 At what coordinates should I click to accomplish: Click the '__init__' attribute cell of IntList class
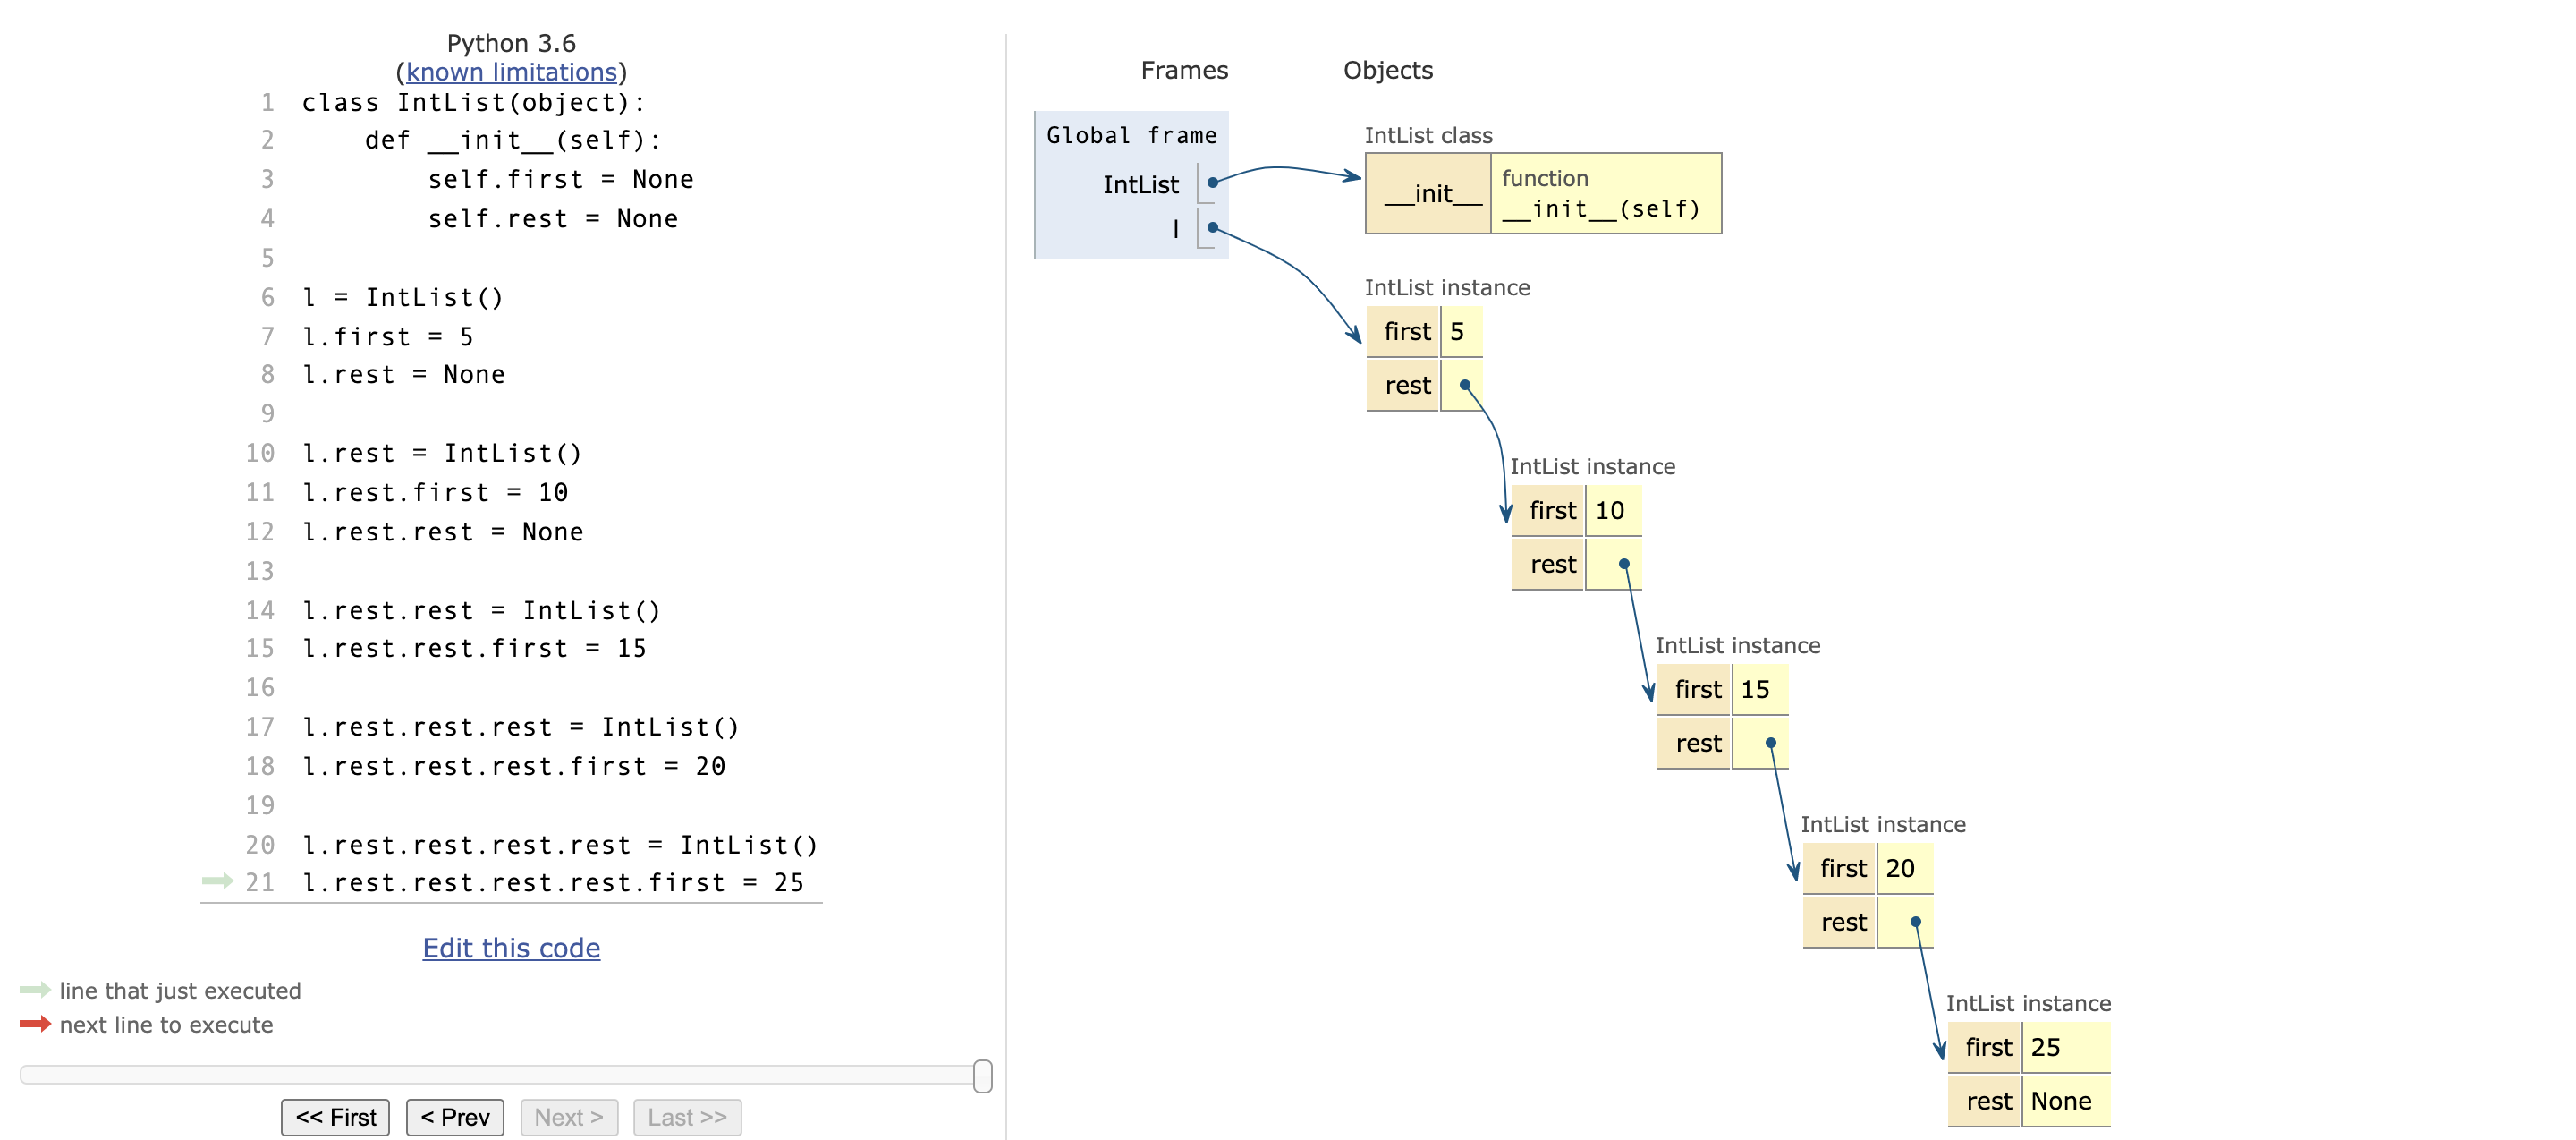point(1430,193)
